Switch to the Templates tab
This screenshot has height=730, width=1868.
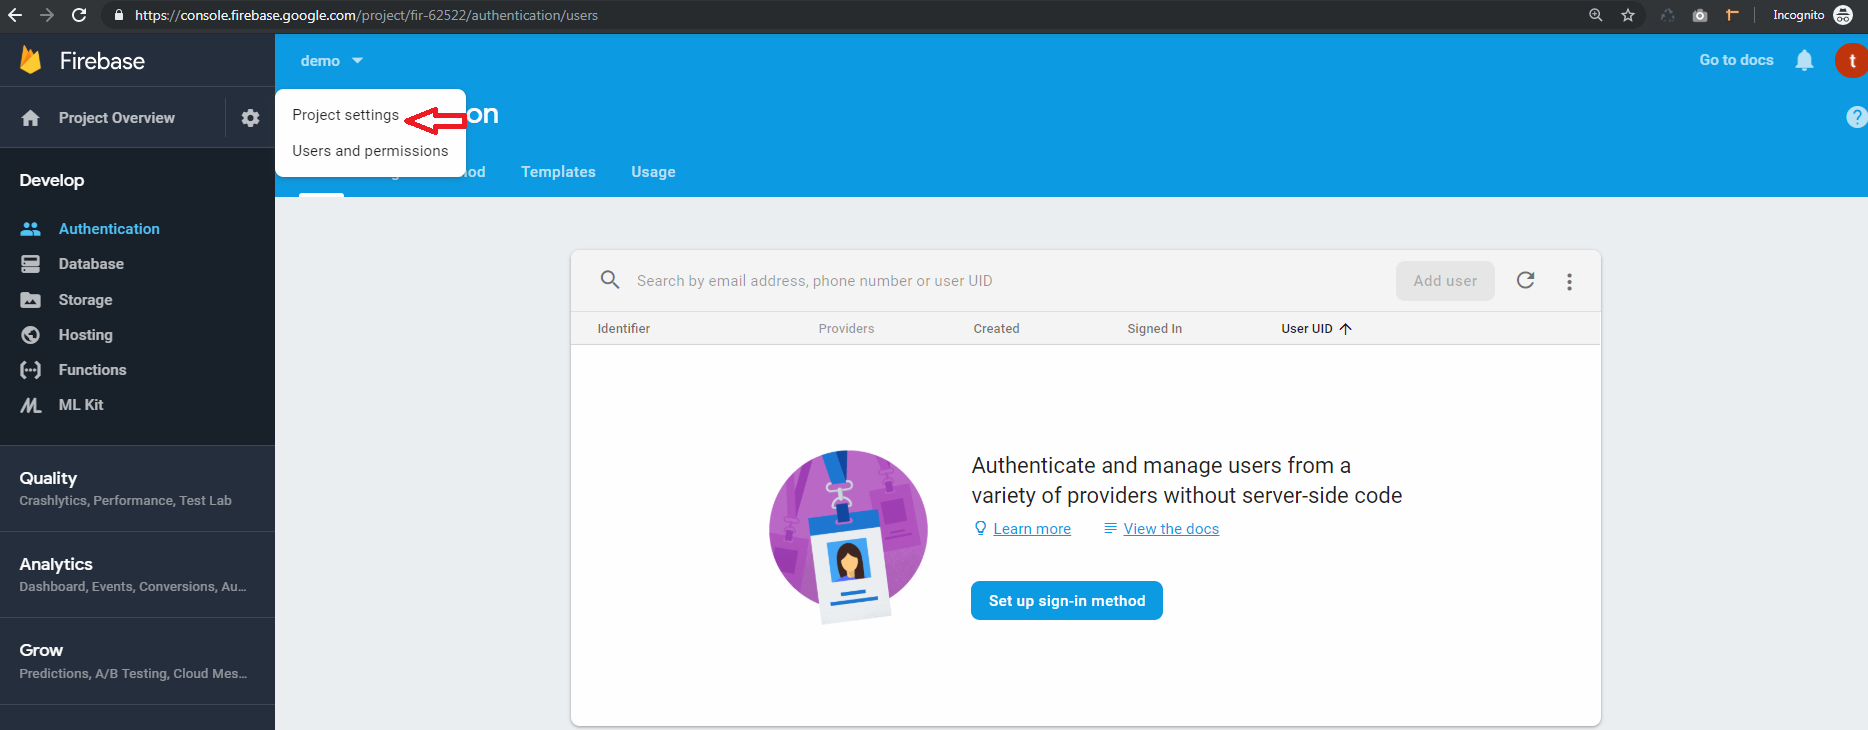tap(558, 172)
